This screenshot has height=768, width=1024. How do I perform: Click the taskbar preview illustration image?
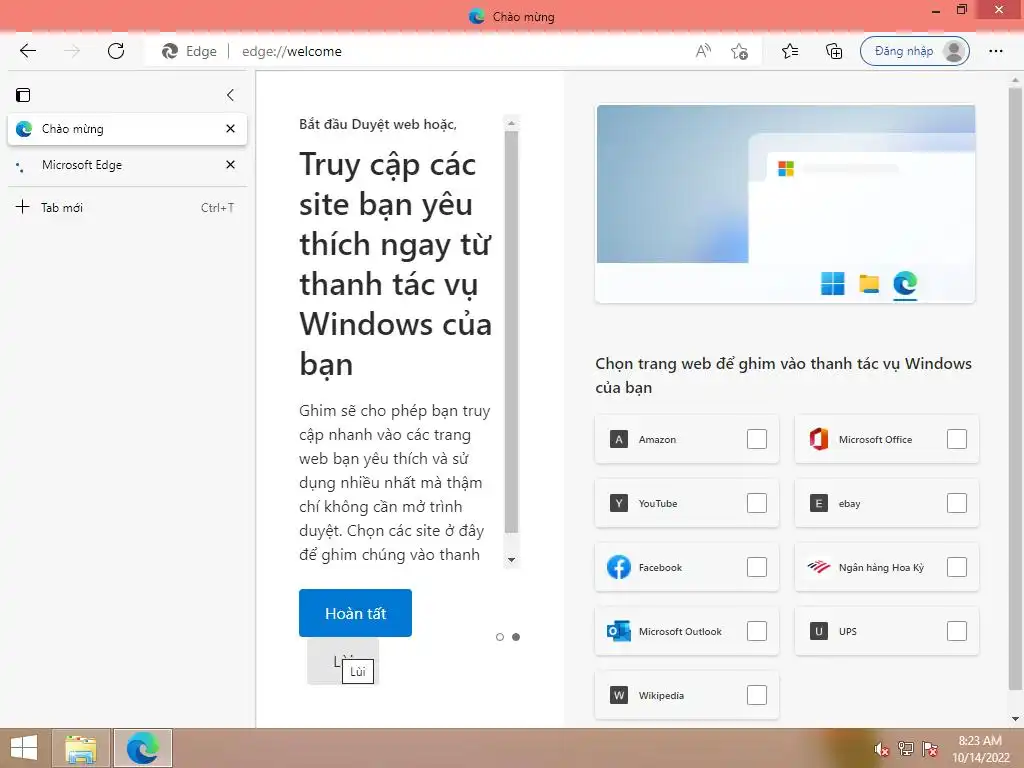[785, 204]
